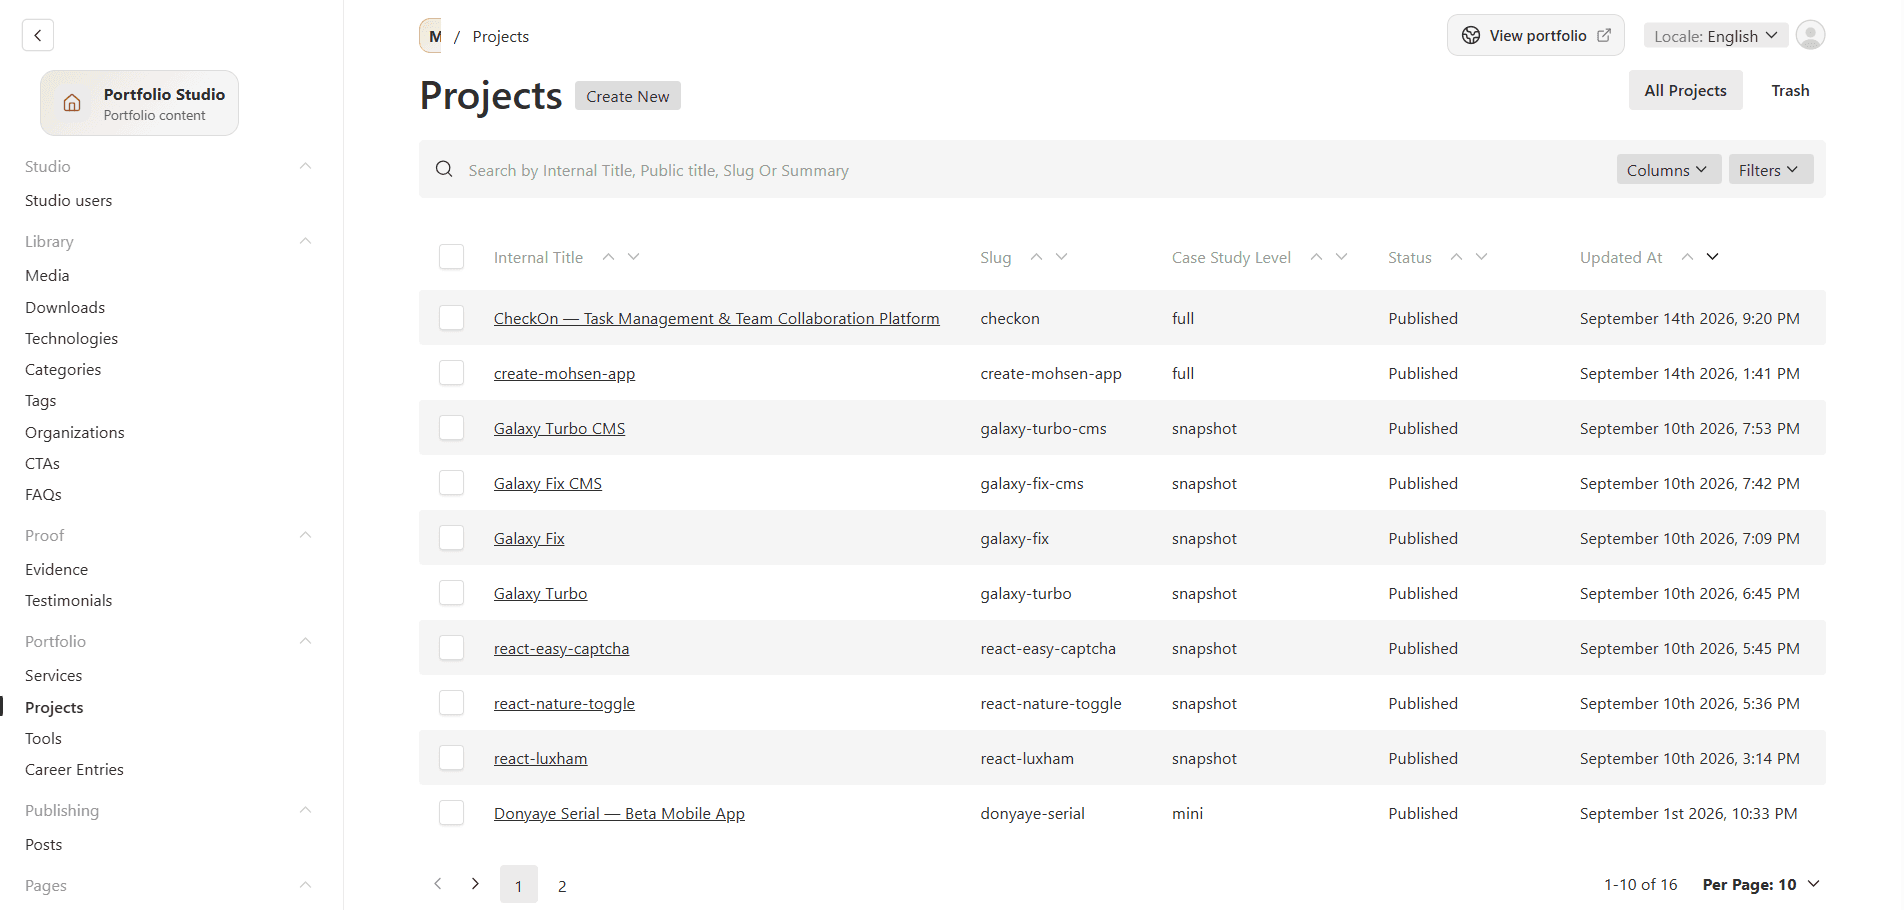Viewport: 1904px width, 910px height.
Task: Go to previous page arrow
Action: (437, 884)
